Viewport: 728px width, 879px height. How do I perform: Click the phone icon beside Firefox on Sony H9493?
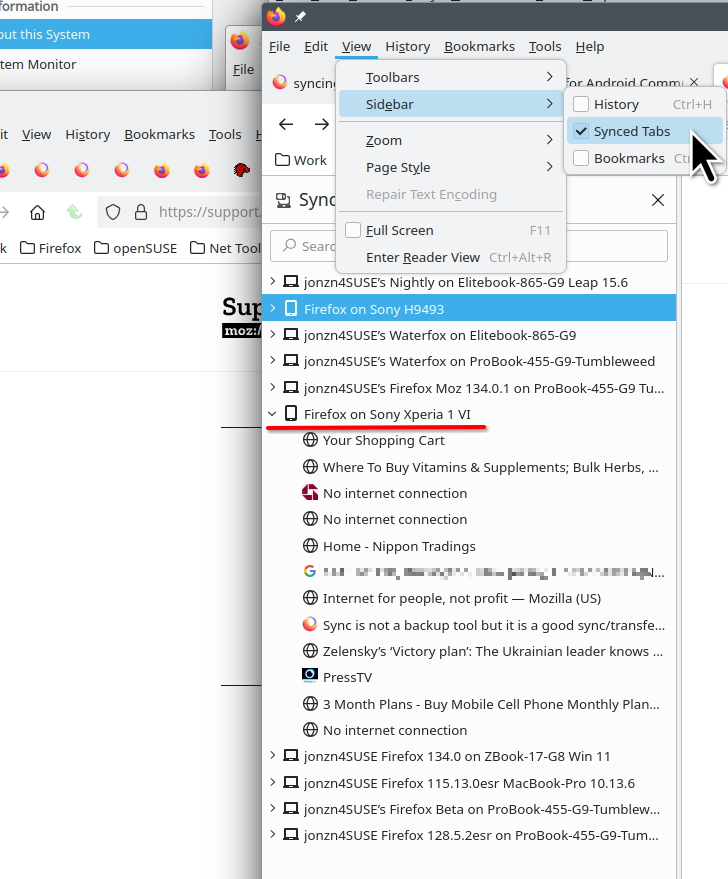[x=291, y=308]
